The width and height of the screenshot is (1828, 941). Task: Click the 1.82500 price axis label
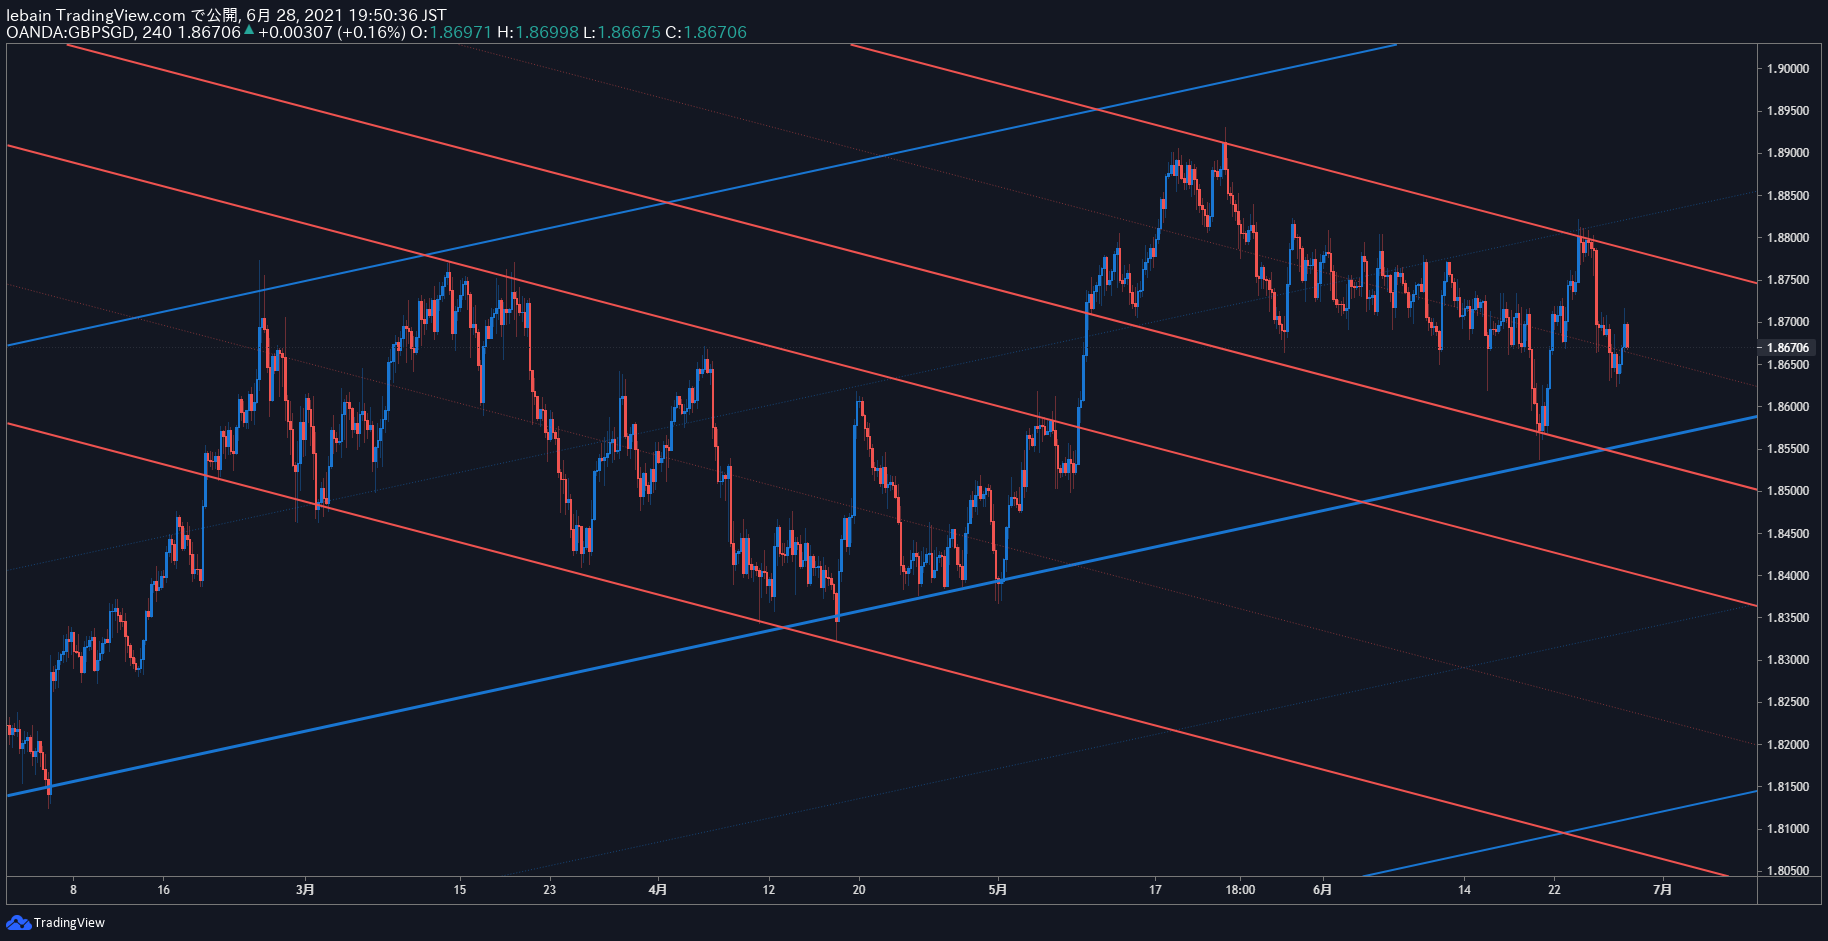(x=1788, y=702)
